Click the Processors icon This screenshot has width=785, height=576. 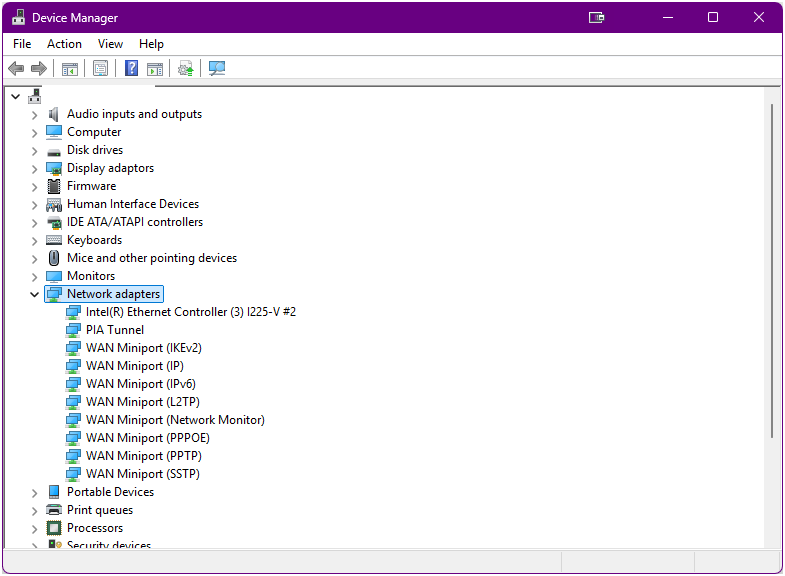(x=54, y=528)
